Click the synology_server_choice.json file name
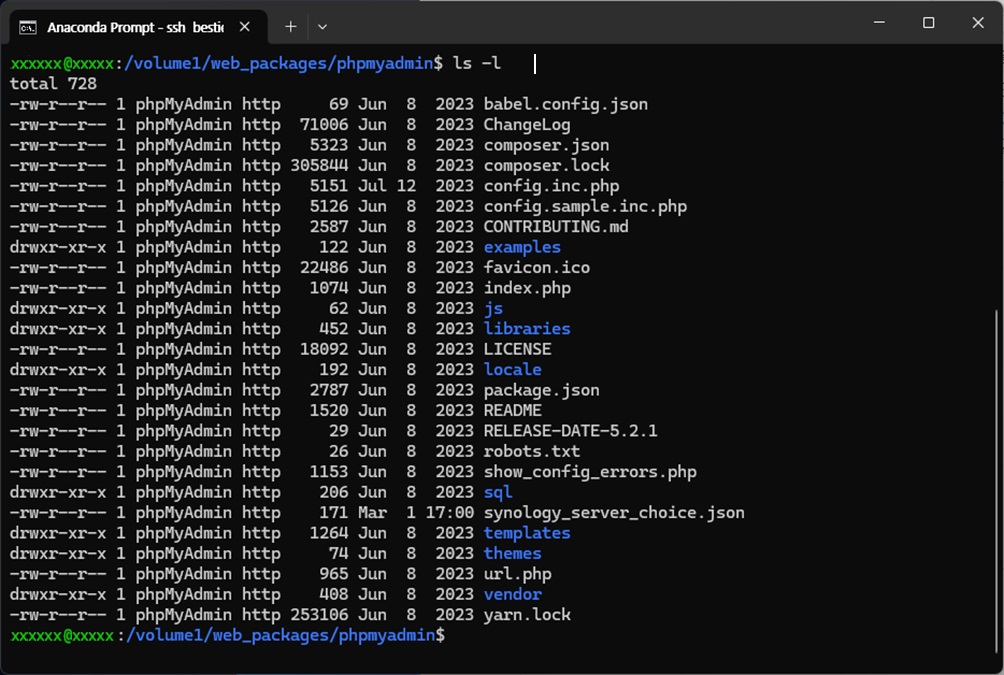This screenshot has height=675, width=1004. pyautogui.click(x=614, y=513)
